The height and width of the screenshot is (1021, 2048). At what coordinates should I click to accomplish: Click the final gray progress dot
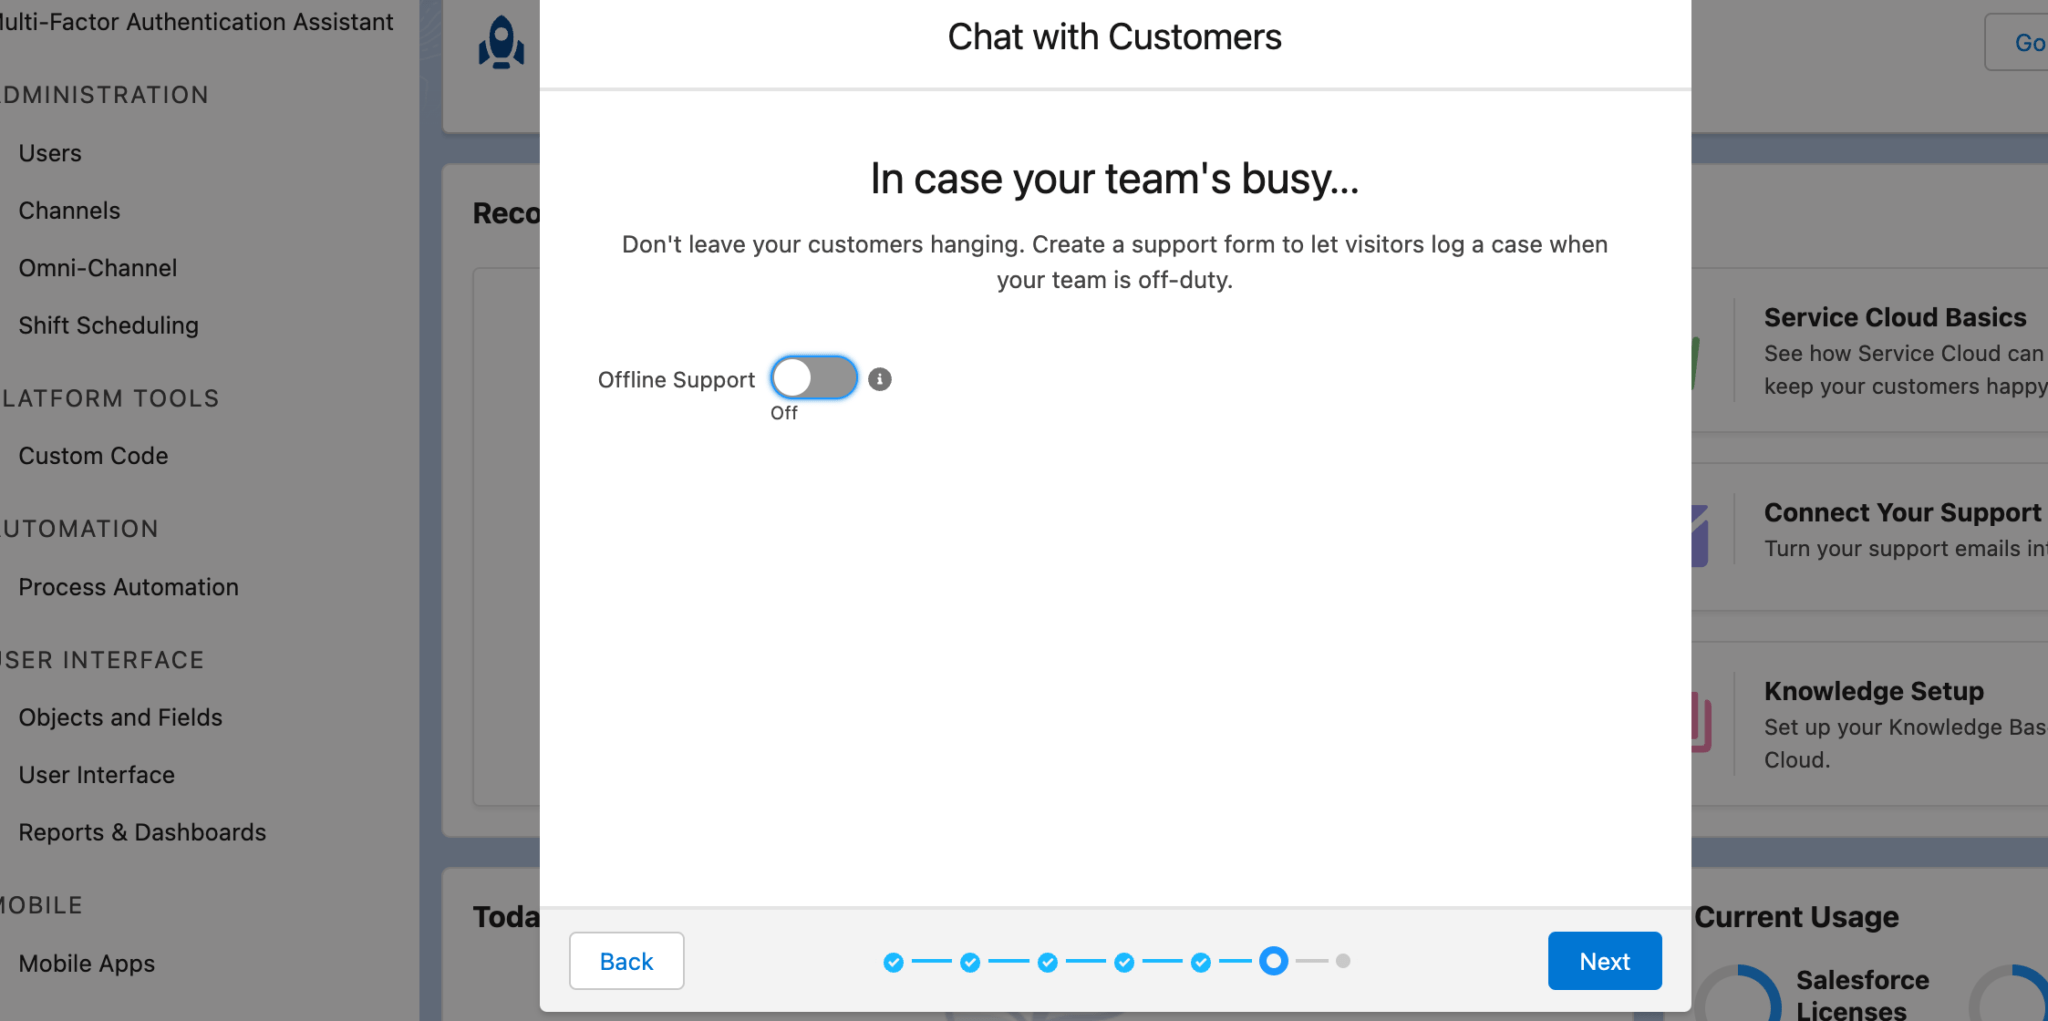[x=1343, y=961]
